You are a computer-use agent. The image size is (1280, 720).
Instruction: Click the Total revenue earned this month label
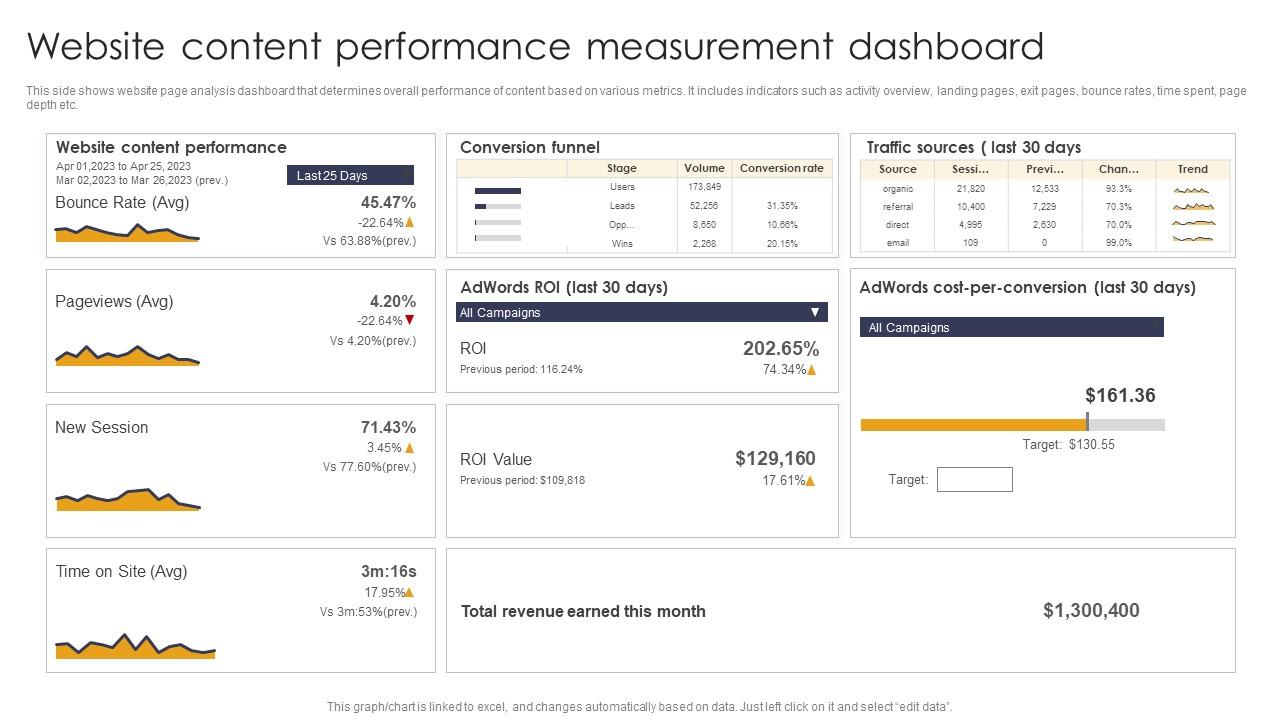coord(583,611)
